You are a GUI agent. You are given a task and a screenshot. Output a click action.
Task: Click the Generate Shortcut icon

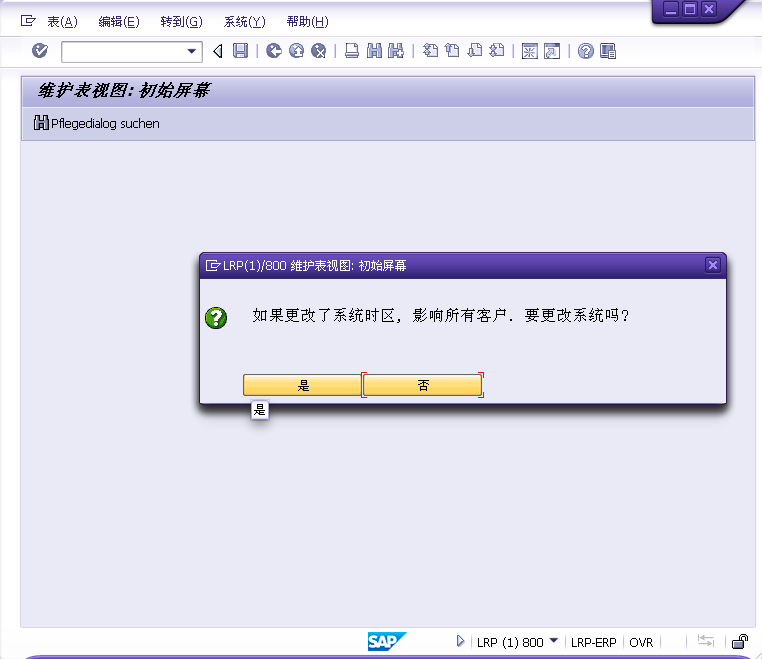(x=552, y=51)
